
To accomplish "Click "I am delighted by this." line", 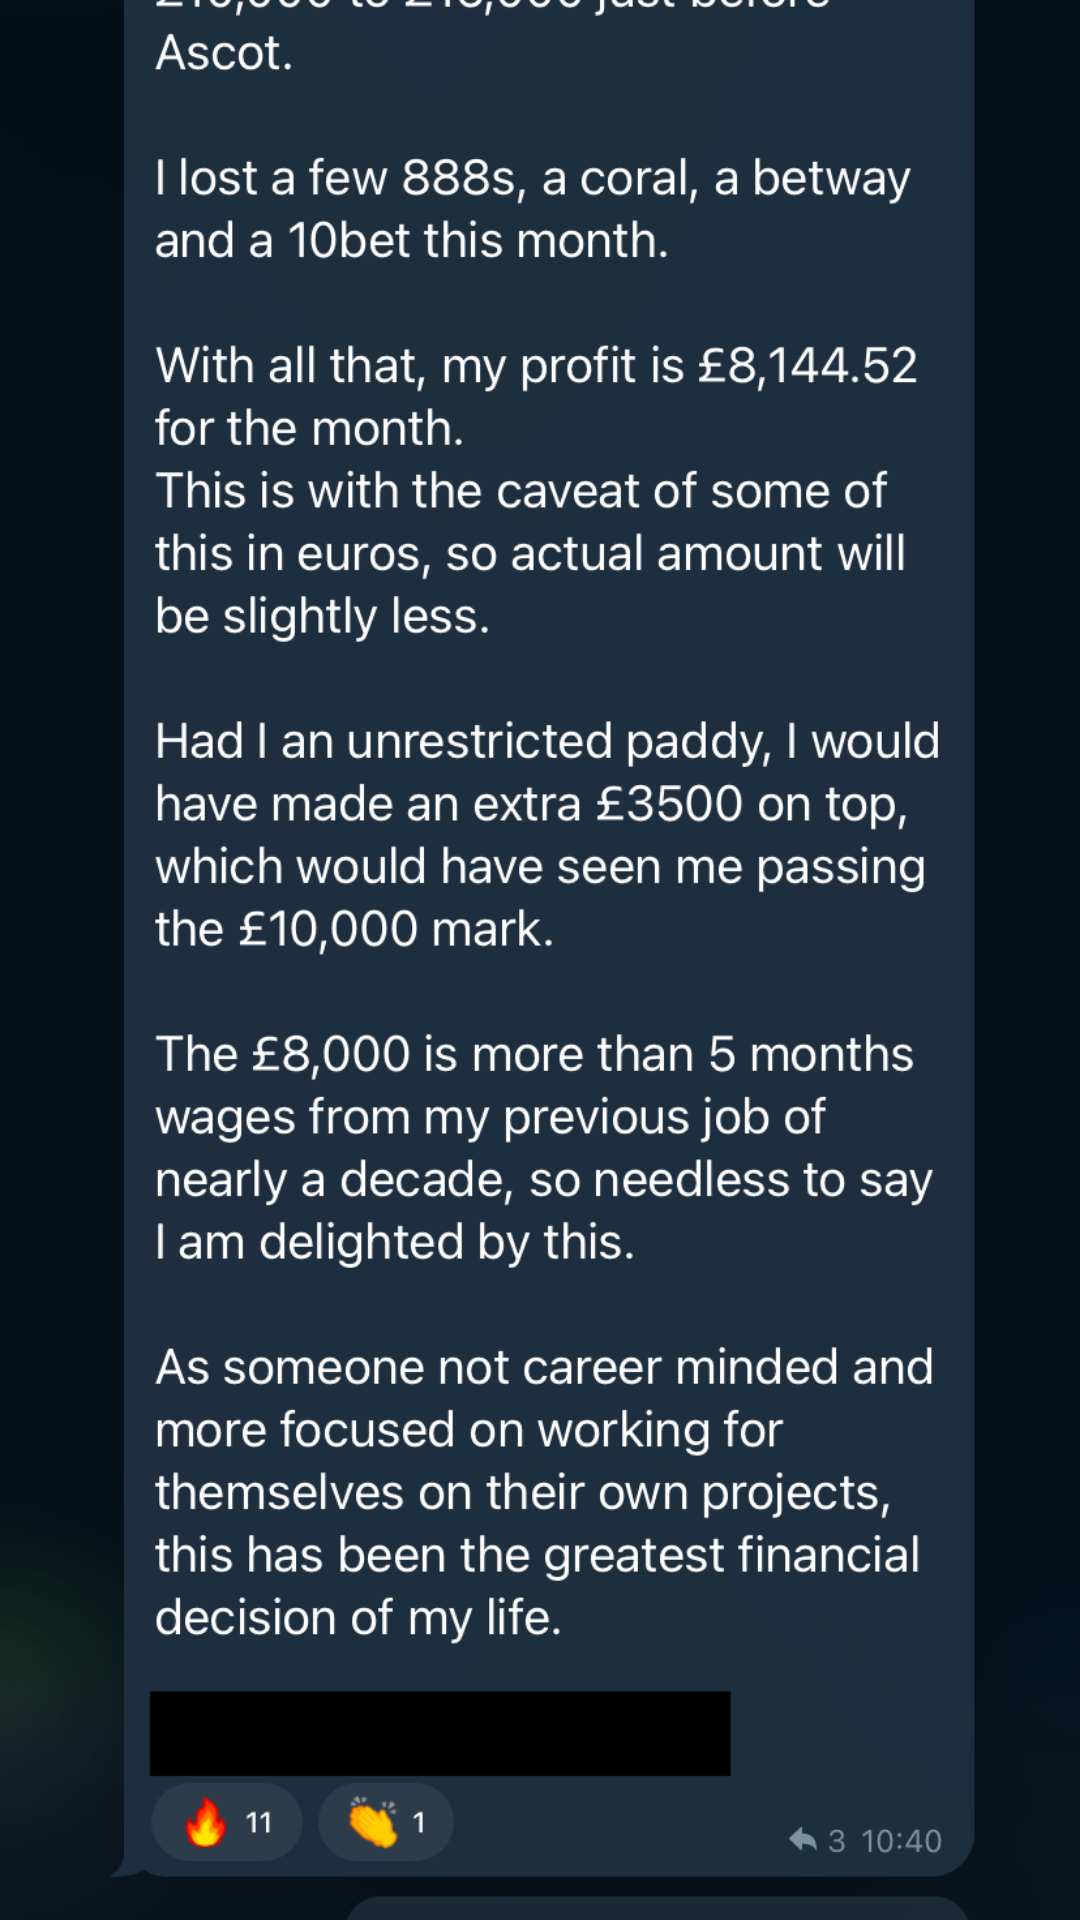I will [x=395, y=1242].
